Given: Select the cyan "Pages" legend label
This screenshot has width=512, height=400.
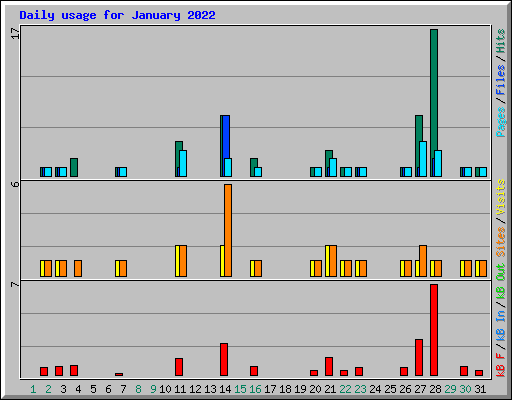Looking at the screenshot, I should click(500, 122).
